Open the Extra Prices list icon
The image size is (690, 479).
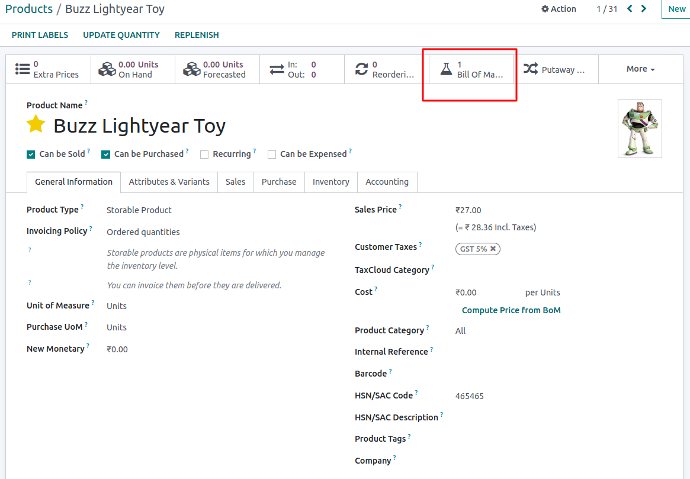[x=22, y=69]
